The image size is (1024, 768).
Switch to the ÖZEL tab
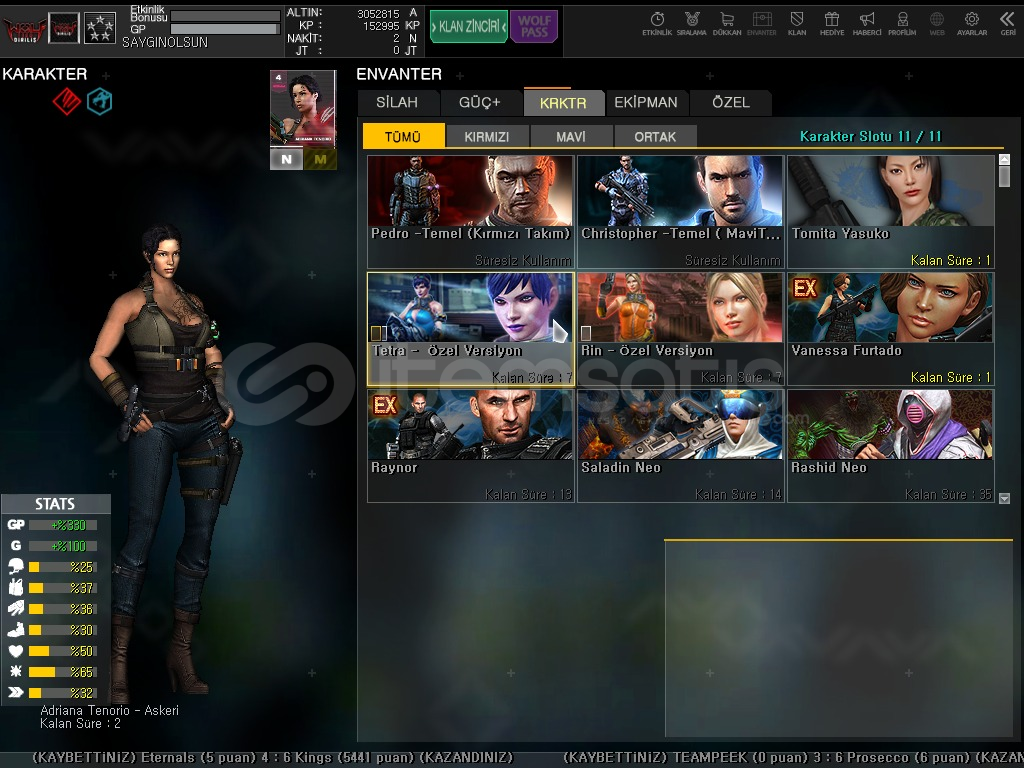(731, 103)
